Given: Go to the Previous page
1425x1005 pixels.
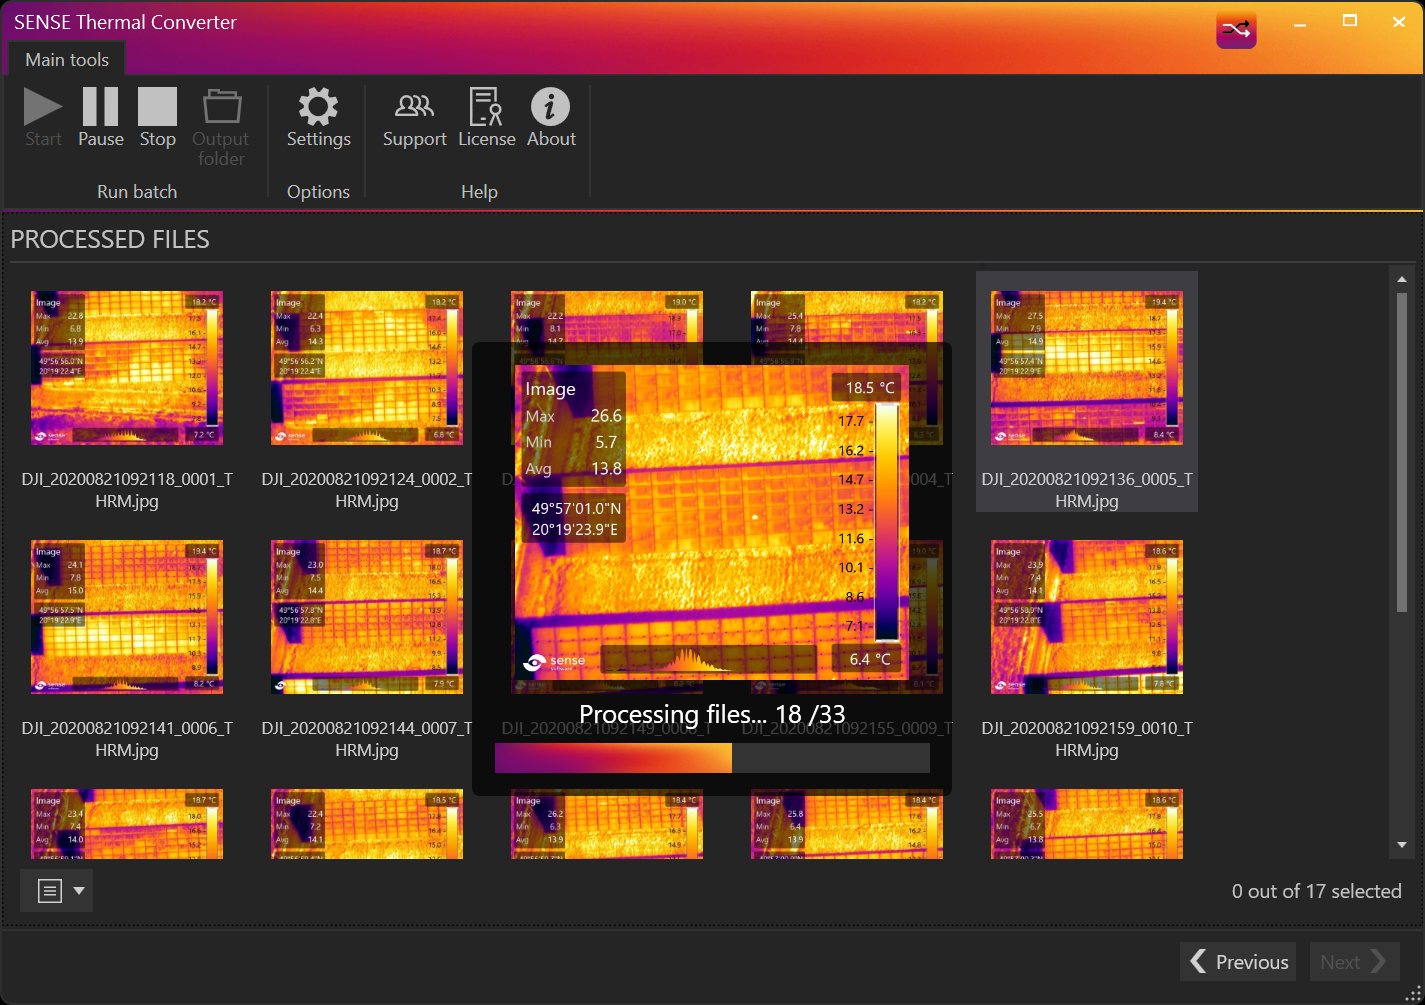Looking at the screenshot, I should click(x=1238, y=962).
